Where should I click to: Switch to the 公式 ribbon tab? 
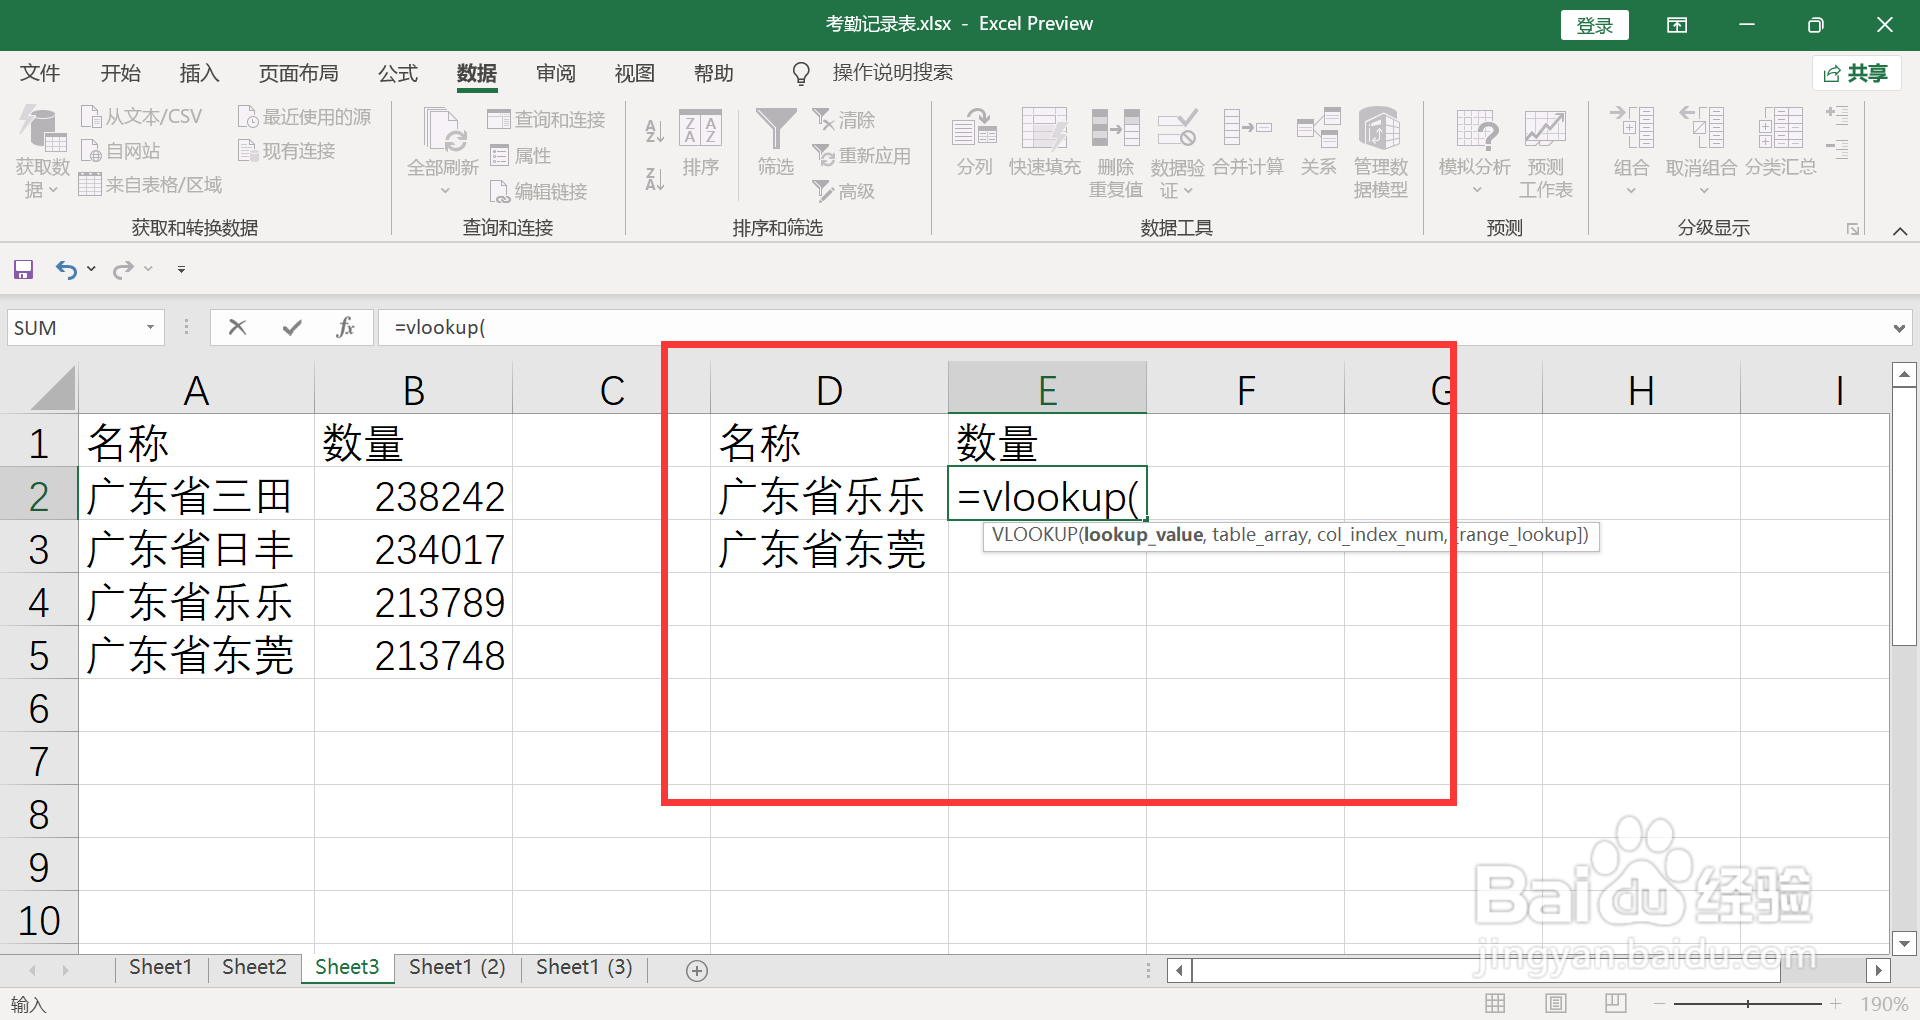click(x=397, y=72)
